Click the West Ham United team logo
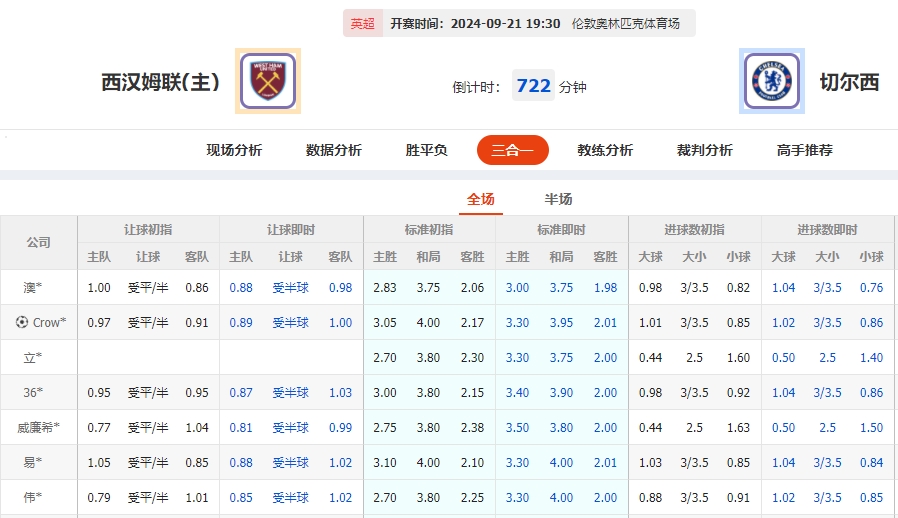Viewport: 898px width, 518px height. pos(267,81)
